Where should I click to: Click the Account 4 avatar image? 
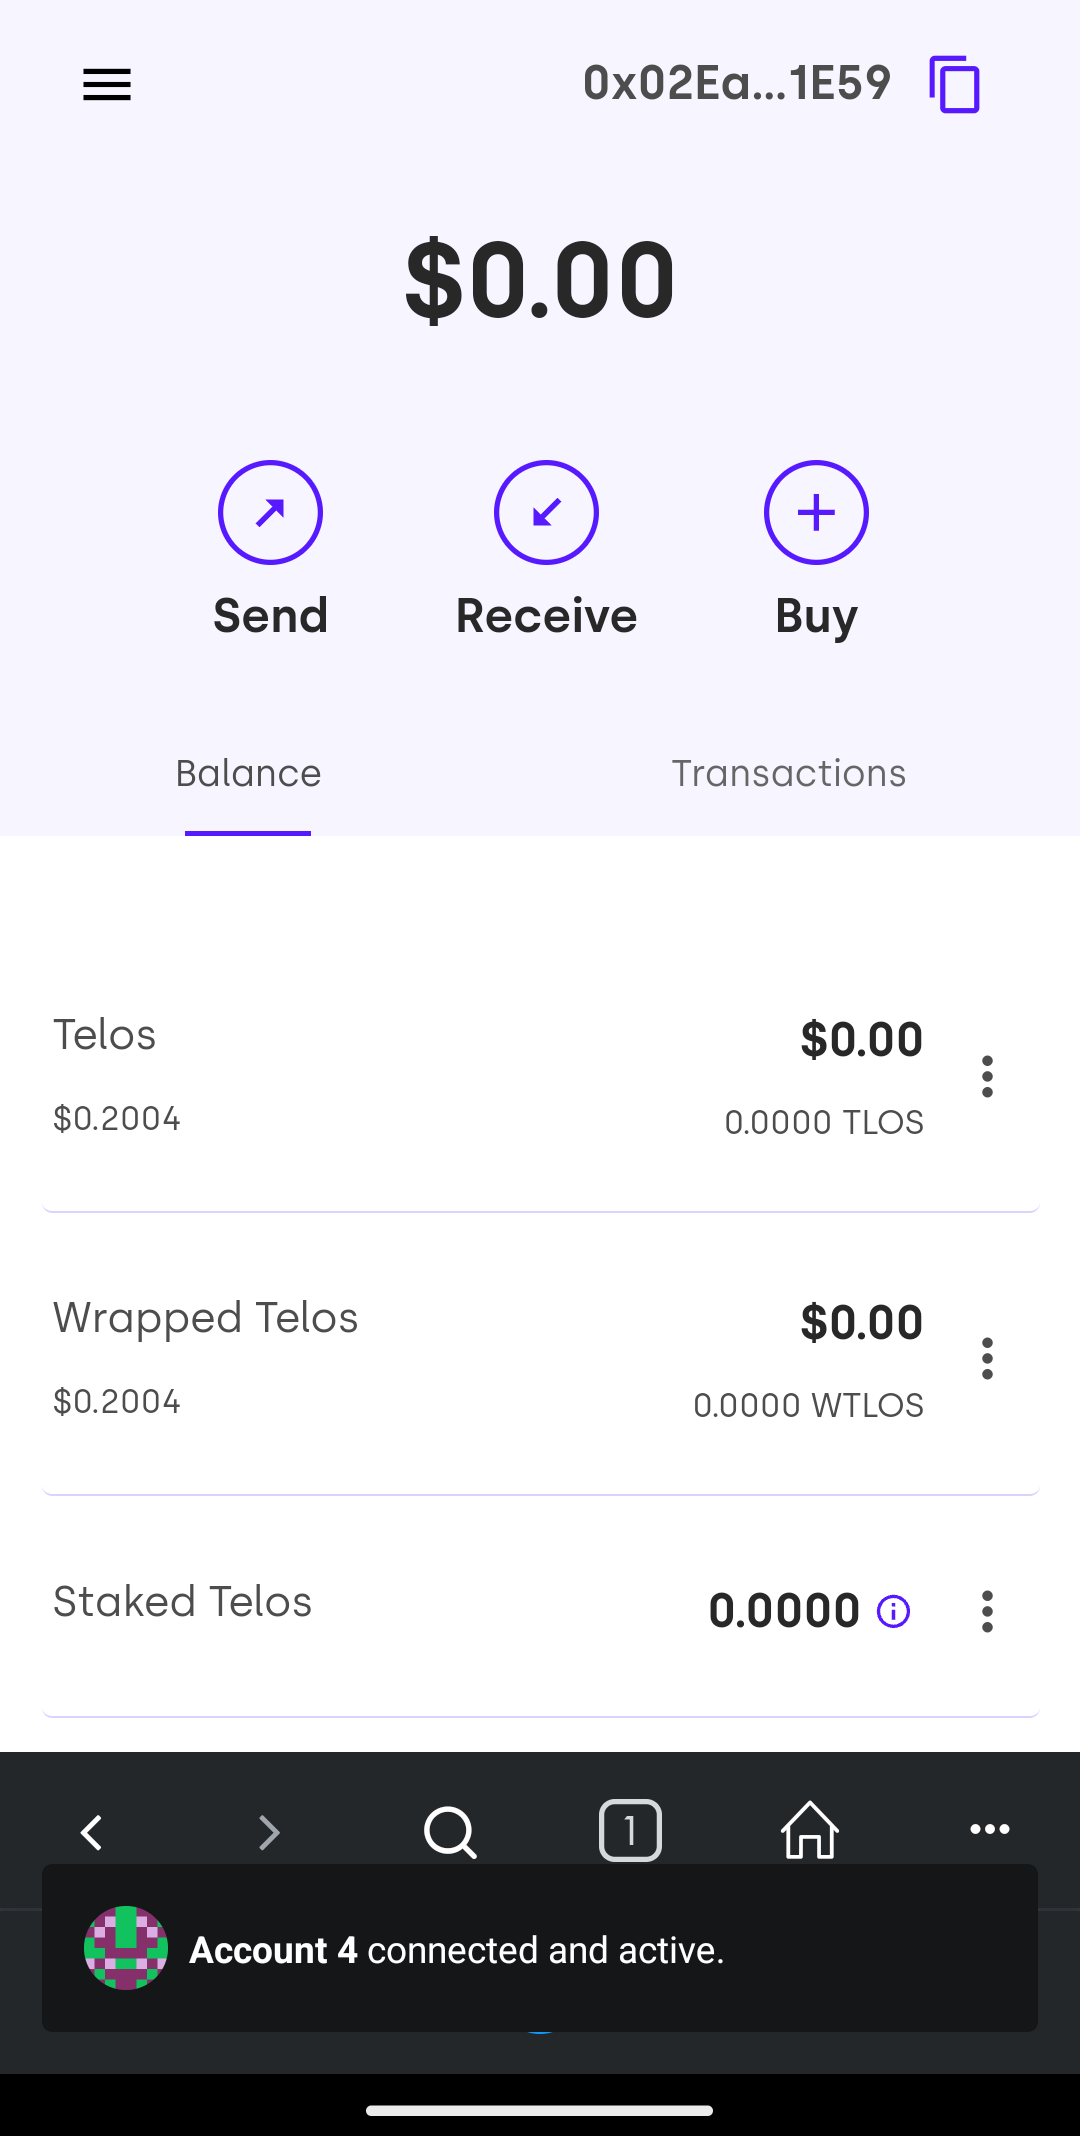pos(126,1948)
